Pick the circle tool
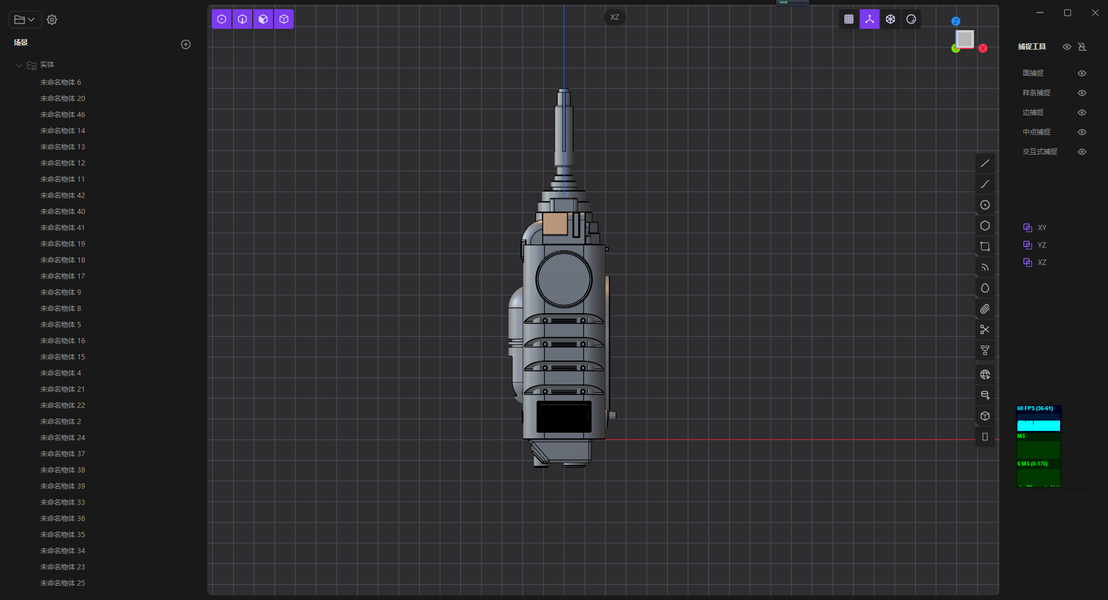Image resolution: width=1108 pixels, height=600 pixels. tap(985, 205)
